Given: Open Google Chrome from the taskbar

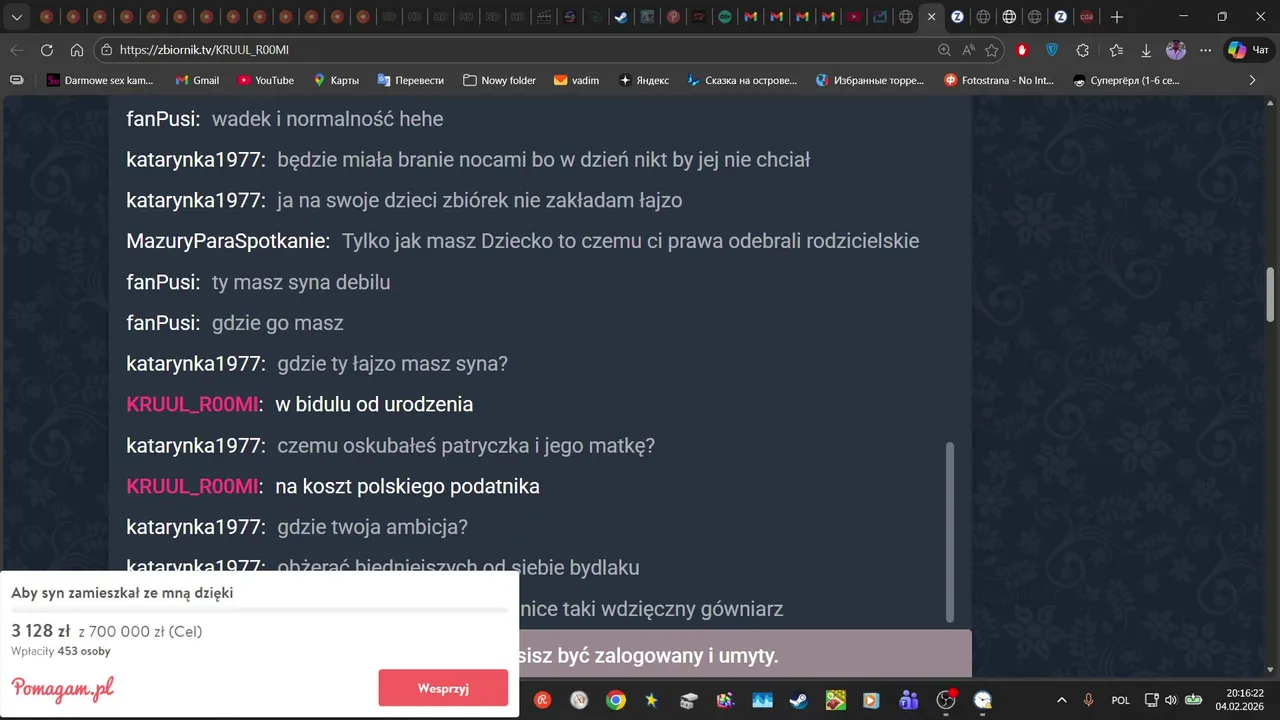Looking at the screenshot, I should pos(616,700).
